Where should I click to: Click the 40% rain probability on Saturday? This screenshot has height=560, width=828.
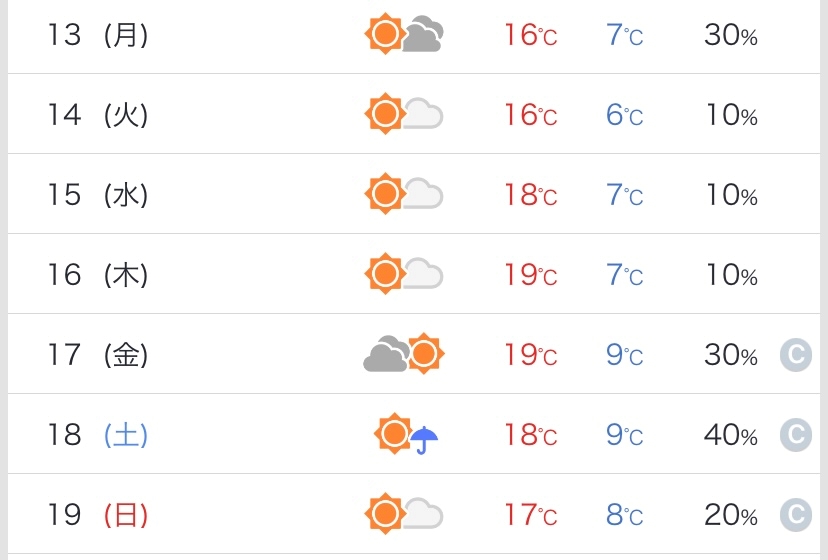731,435
